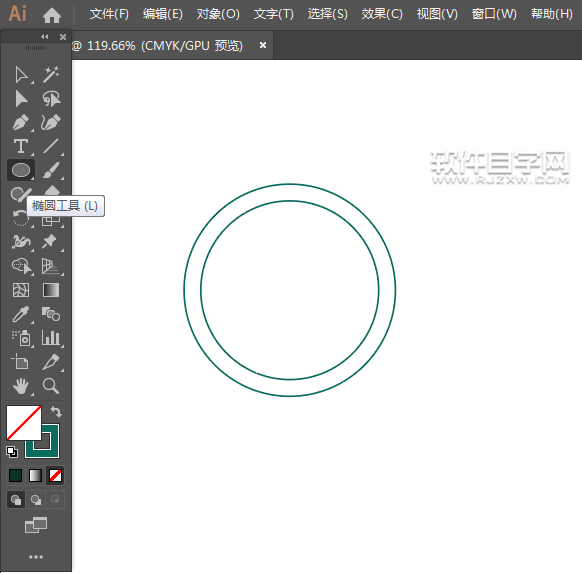This screenshot has width=582, height=573.
Task: Collapse the tools panel with double arrows
Action: point(45,37)
